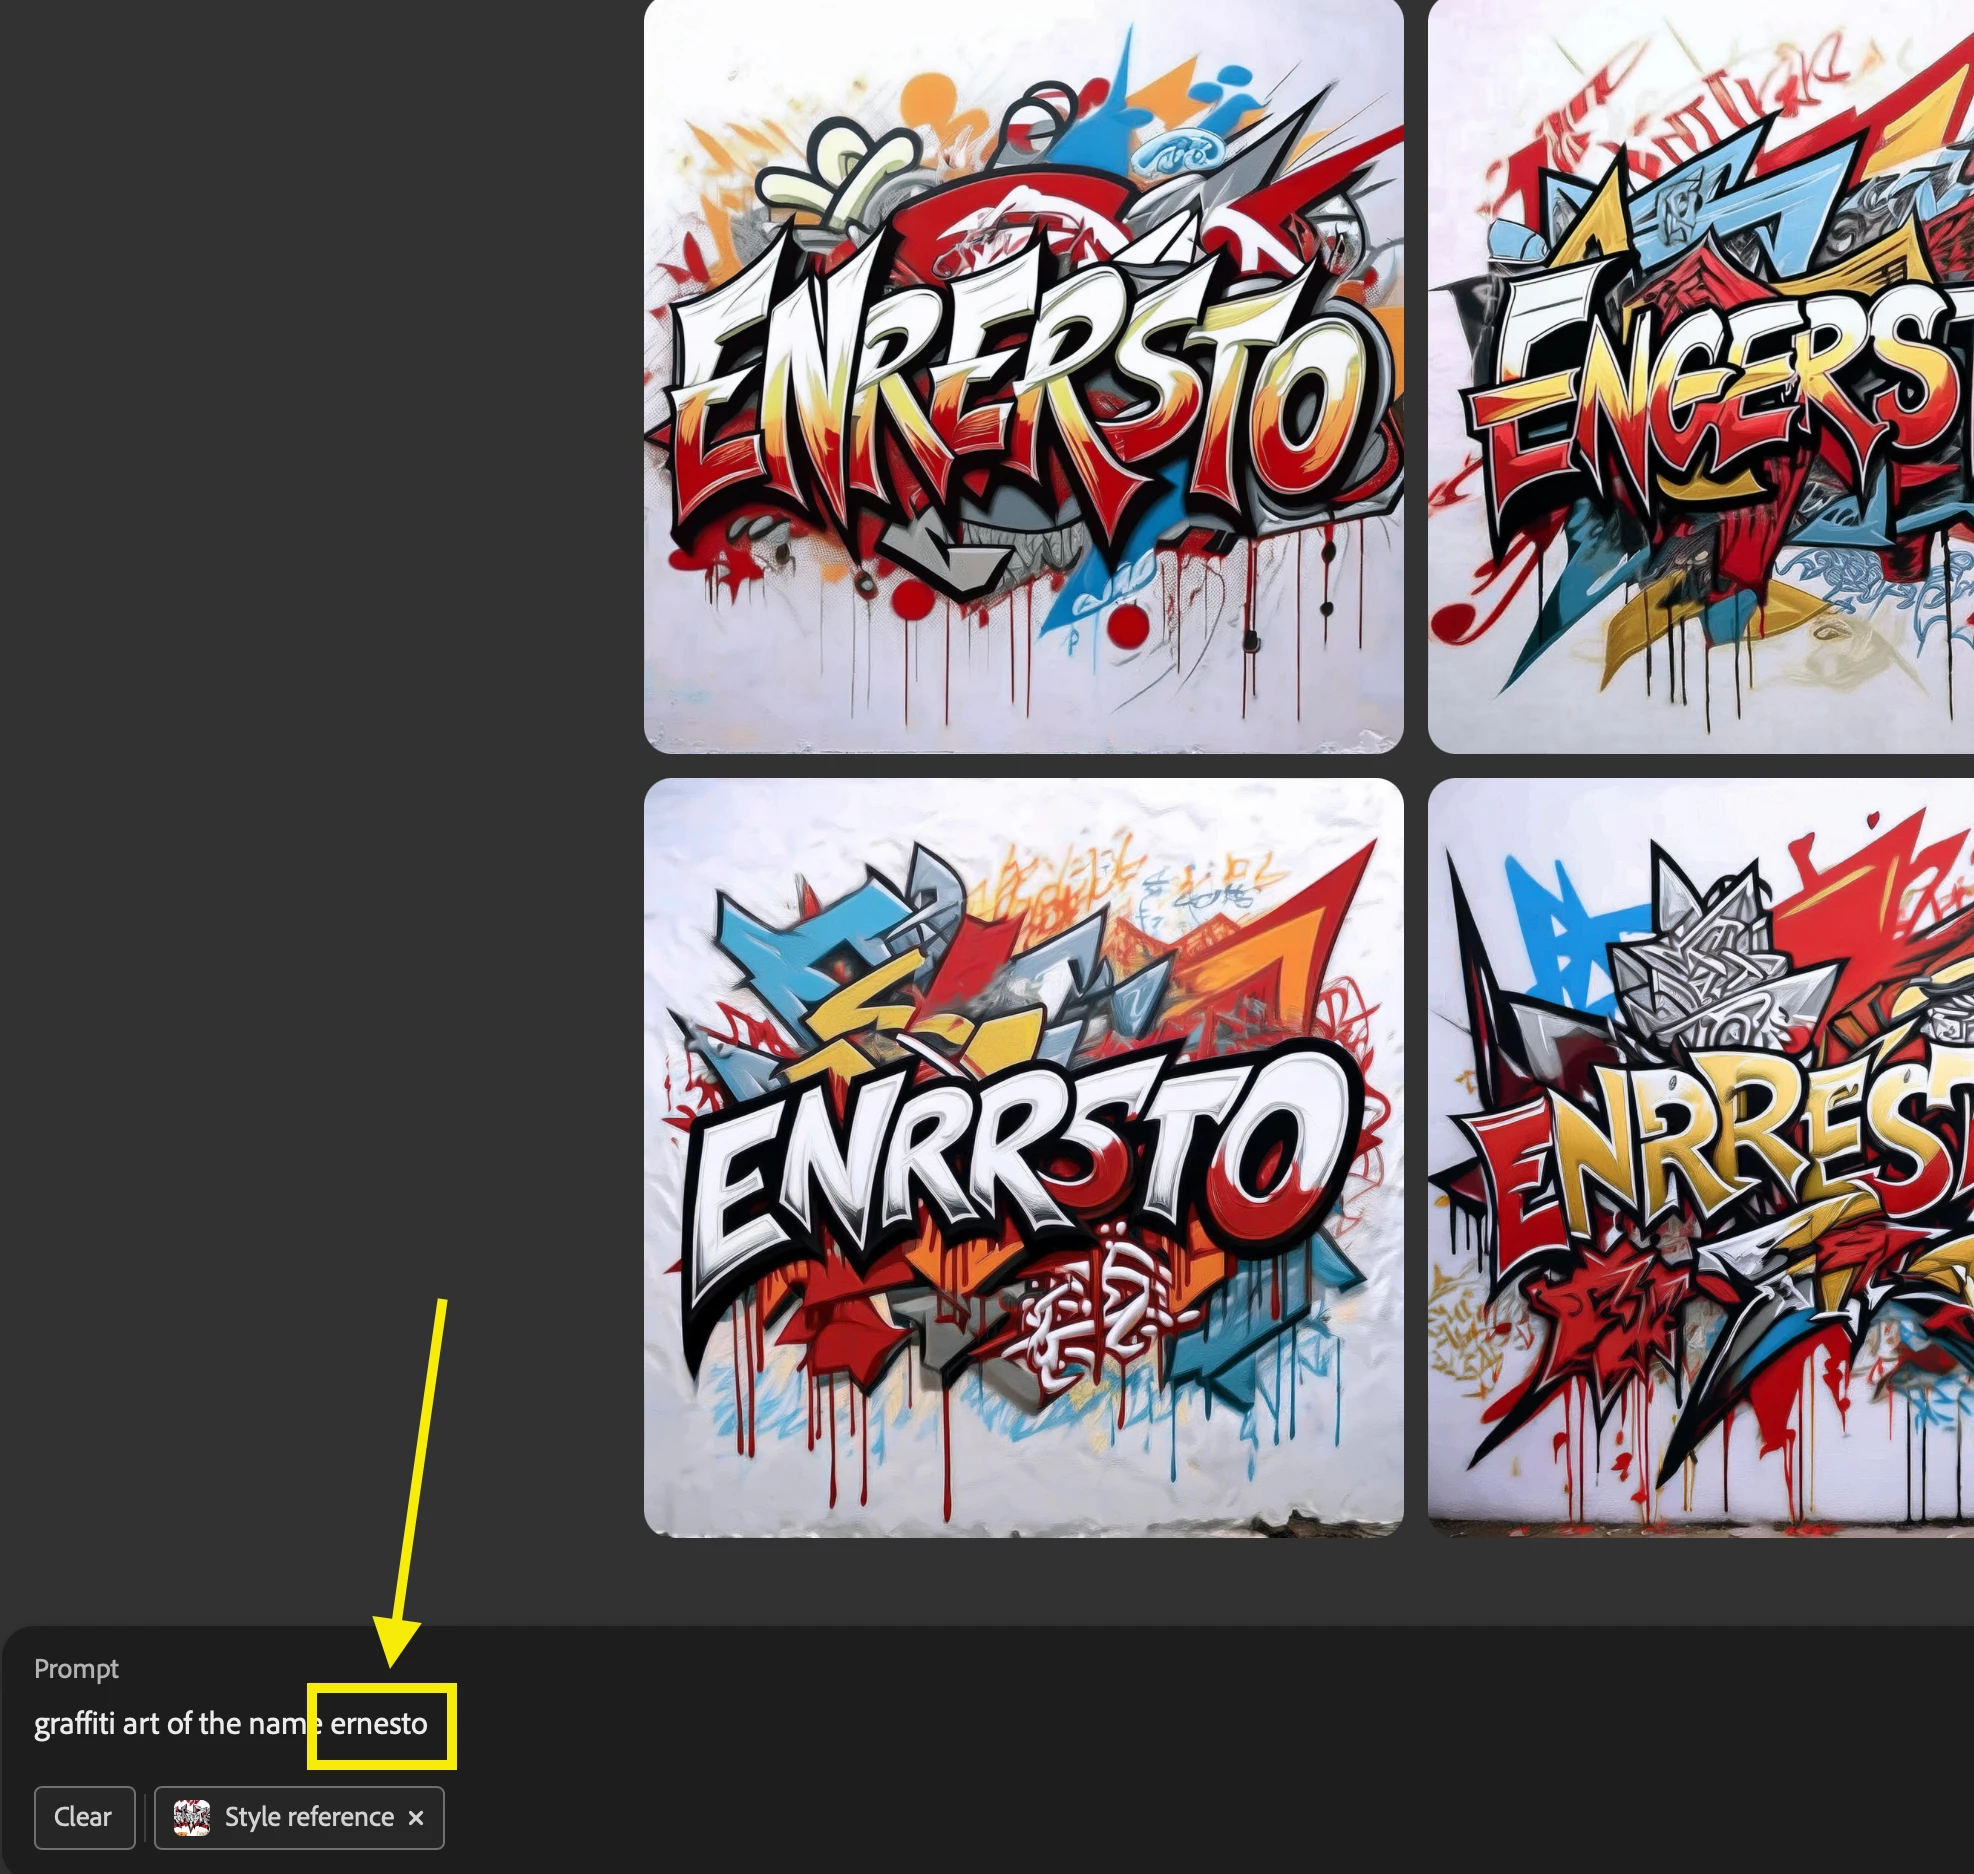Screen dimensions: 1974x1874
Task: Select the ENRREST gold lettering image
Action: [x=1700, y=1157]
